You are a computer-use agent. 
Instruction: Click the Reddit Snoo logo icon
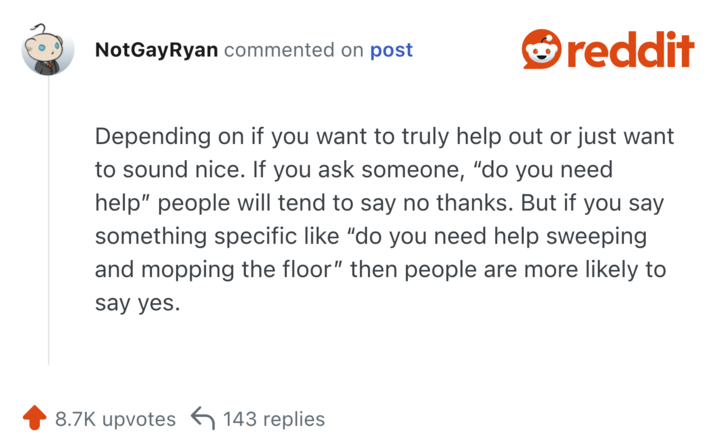(543, 49)
